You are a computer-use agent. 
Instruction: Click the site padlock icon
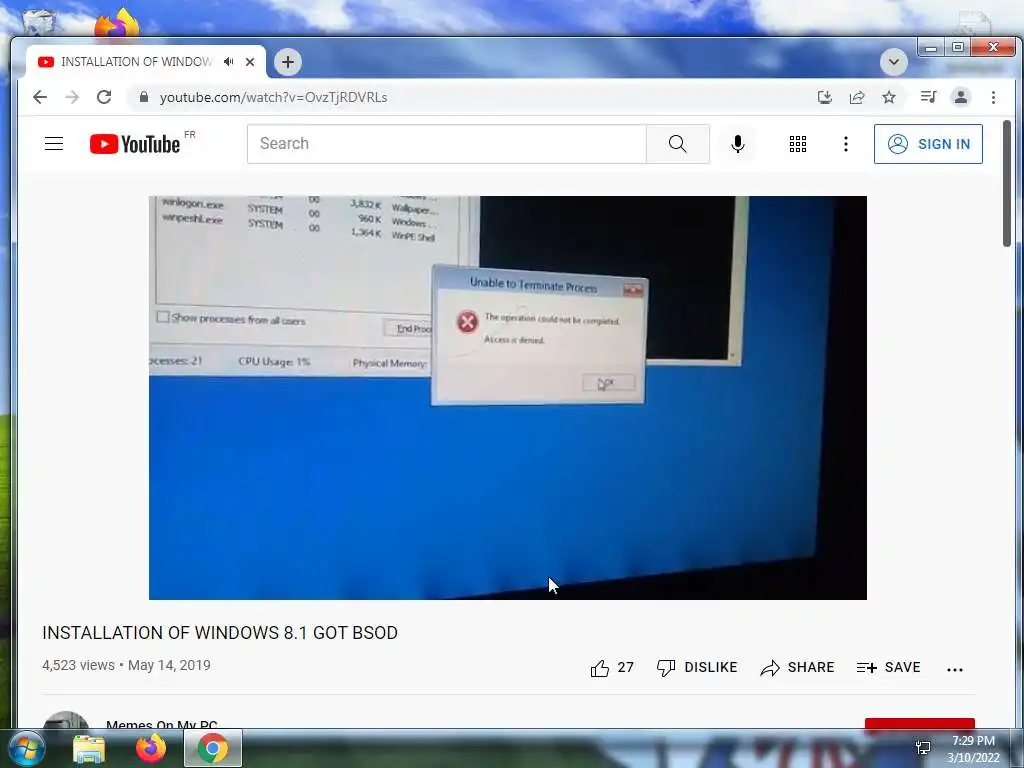tap(144, 97)
